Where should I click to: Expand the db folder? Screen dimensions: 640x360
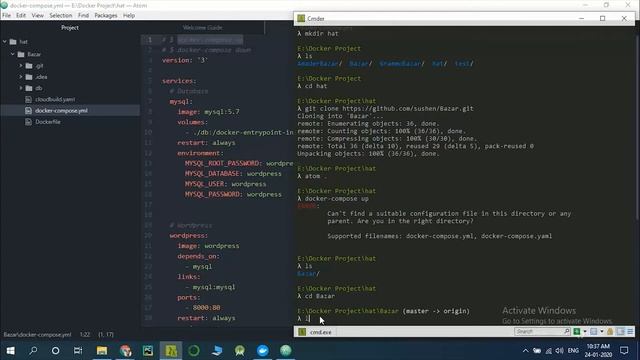coord(21,88)
